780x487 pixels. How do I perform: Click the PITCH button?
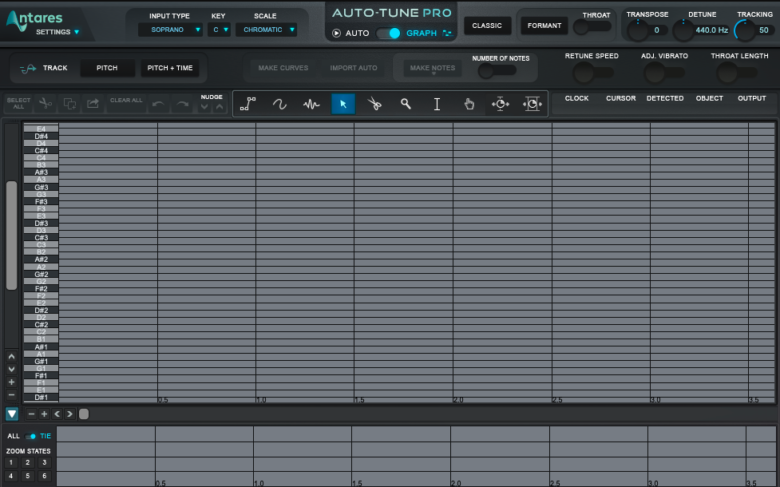click(107, 68)
